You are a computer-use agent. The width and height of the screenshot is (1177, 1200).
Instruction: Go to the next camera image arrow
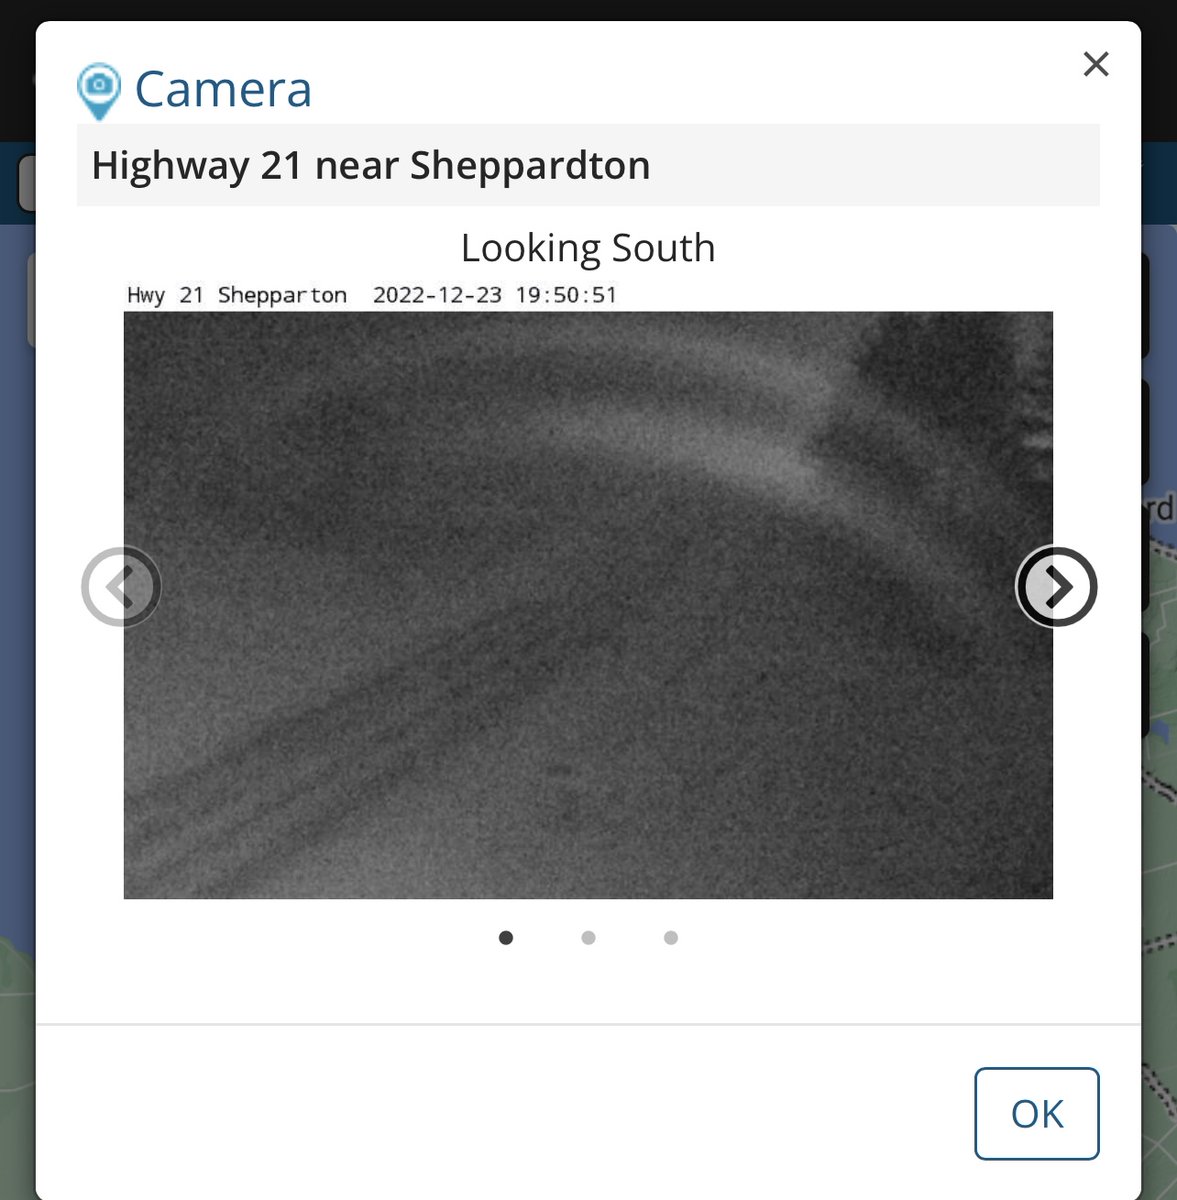(x=1057, y=587)
